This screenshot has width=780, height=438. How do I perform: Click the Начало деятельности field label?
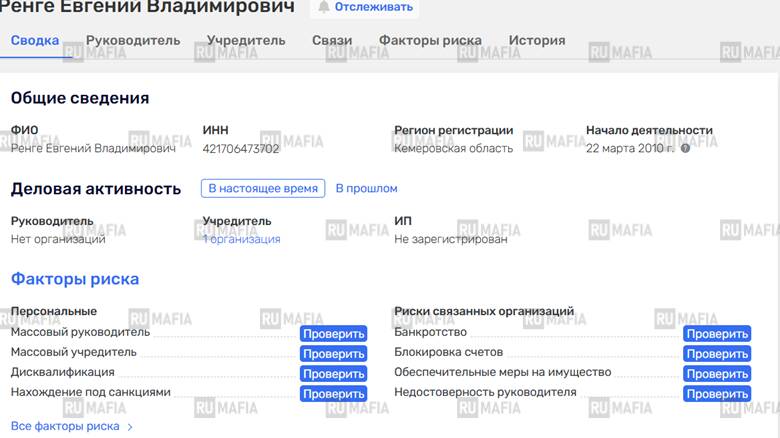point(649,130)
